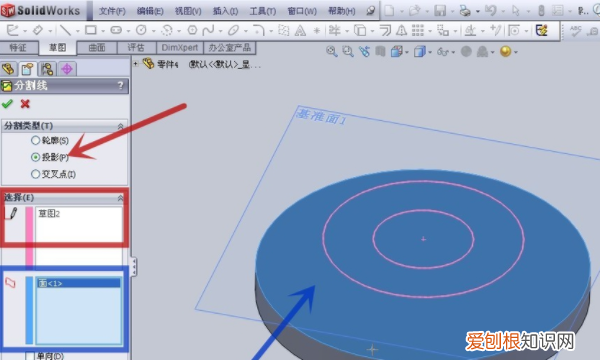The width and height of the screenshot is (600, 360).
Task: Open the Display Style dropdown arrow
Action: click(x=430, y=52)
